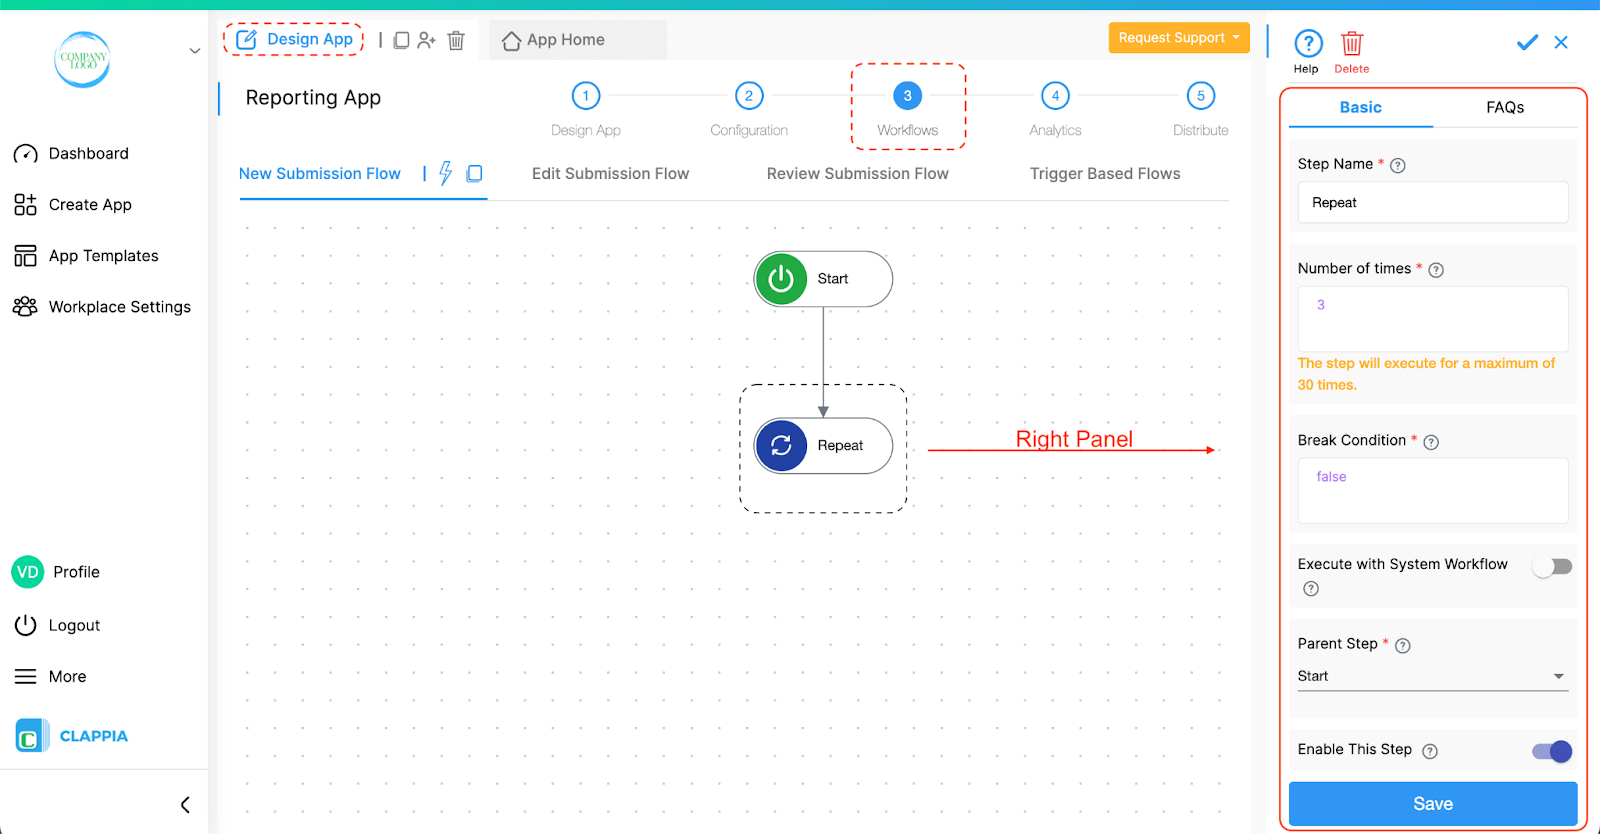Image resolution: width=1600 pixels, height=834 pixels.
Task: Click Number of times help icon
Action: (x=1436, y=270)
